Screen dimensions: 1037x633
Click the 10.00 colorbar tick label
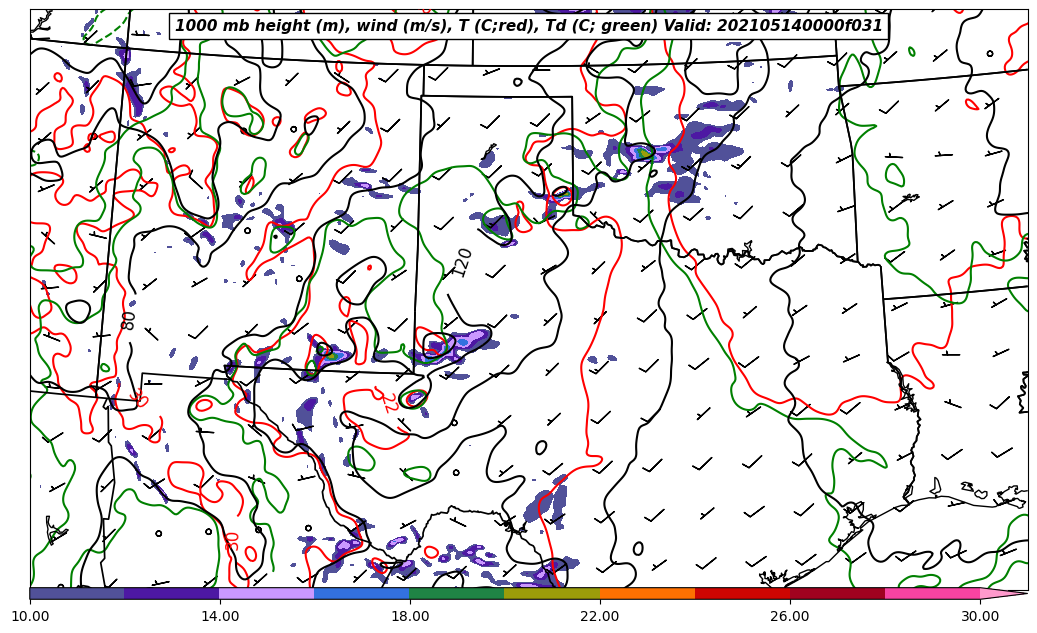tap(30, 616)
